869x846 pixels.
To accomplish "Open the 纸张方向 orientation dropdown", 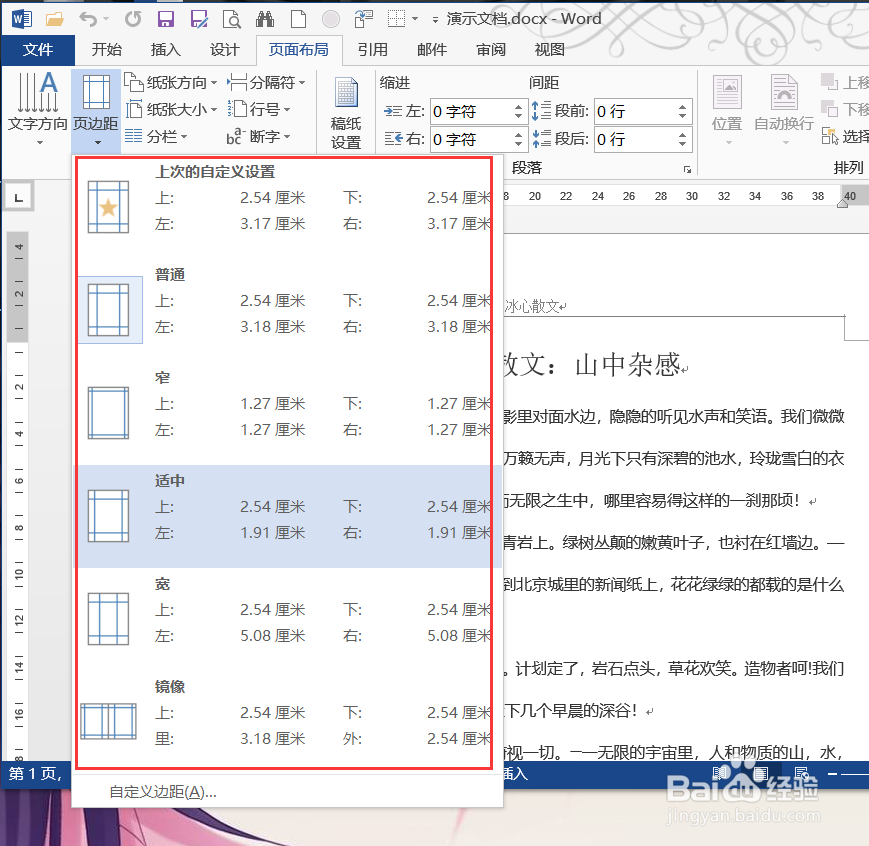I will click(x=171, y=83).
